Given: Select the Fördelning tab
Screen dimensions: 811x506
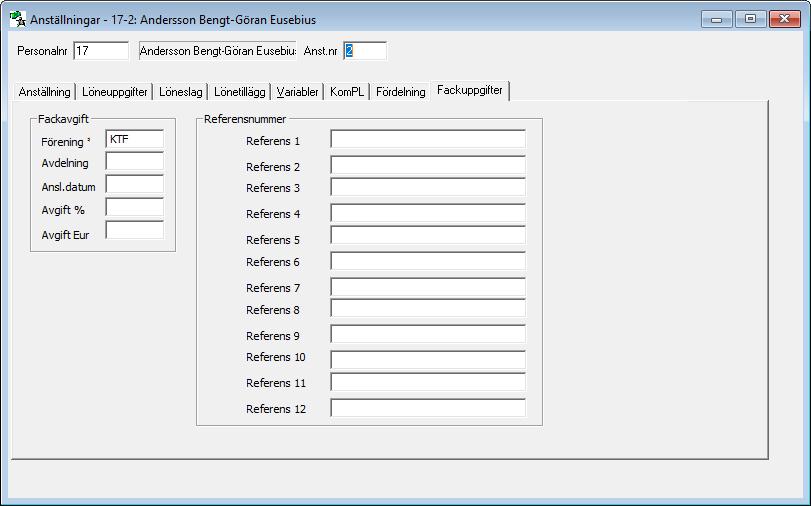Looking at the screenshot, I should [x=400, y=92].
